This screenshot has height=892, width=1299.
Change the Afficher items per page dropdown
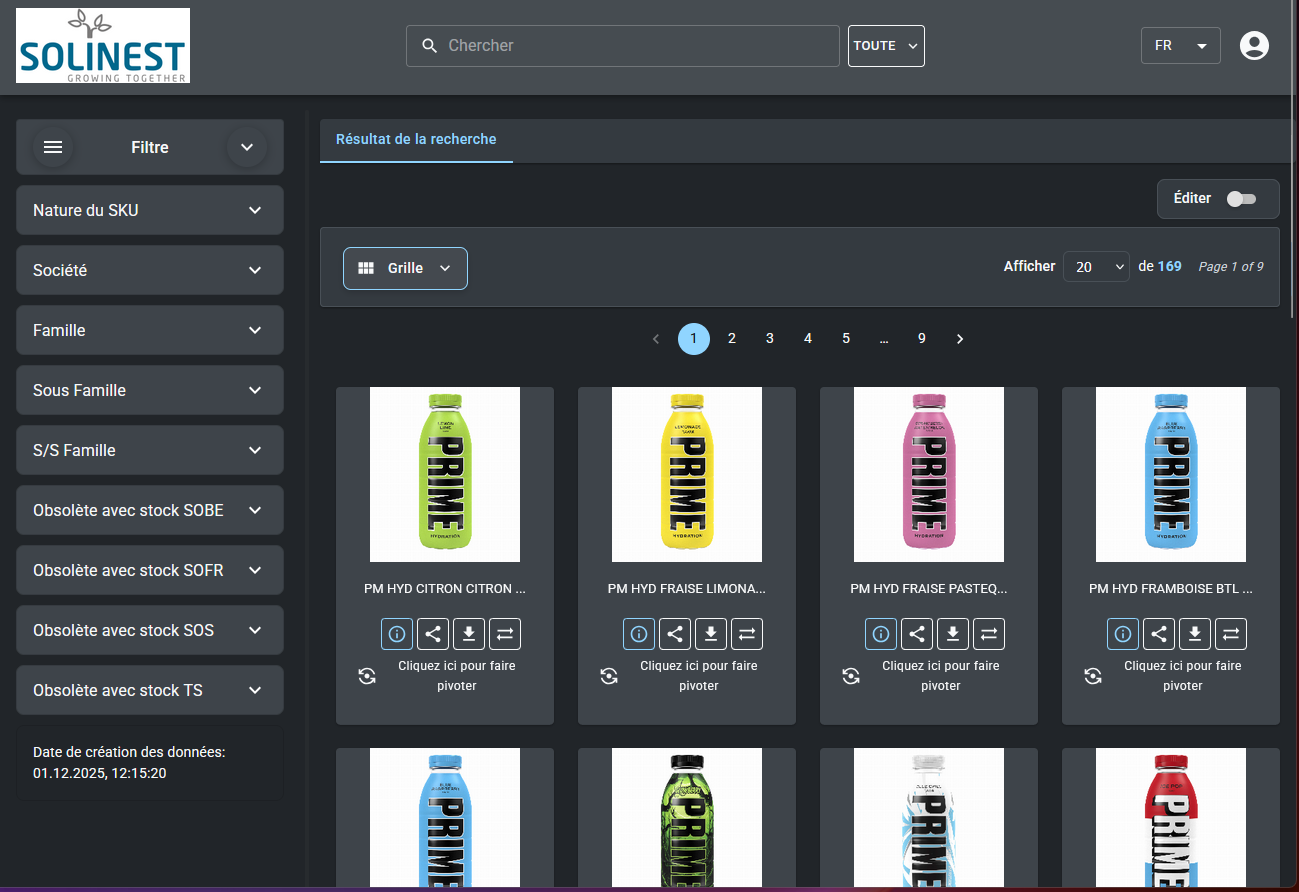(1096, 267)
